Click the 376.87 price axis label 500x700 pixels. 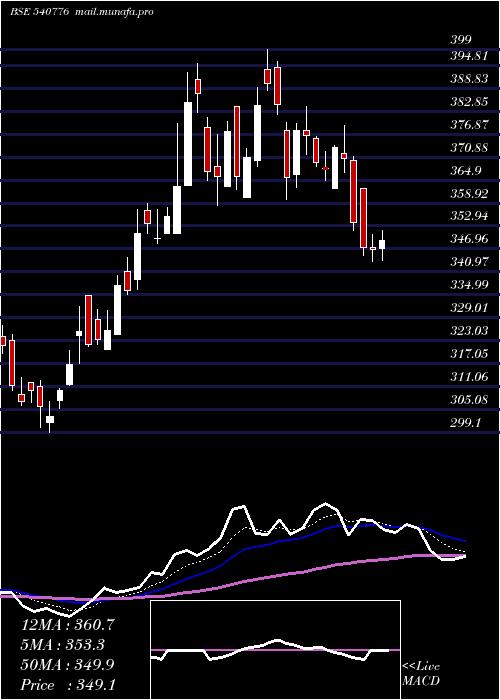tap(468, 125)
